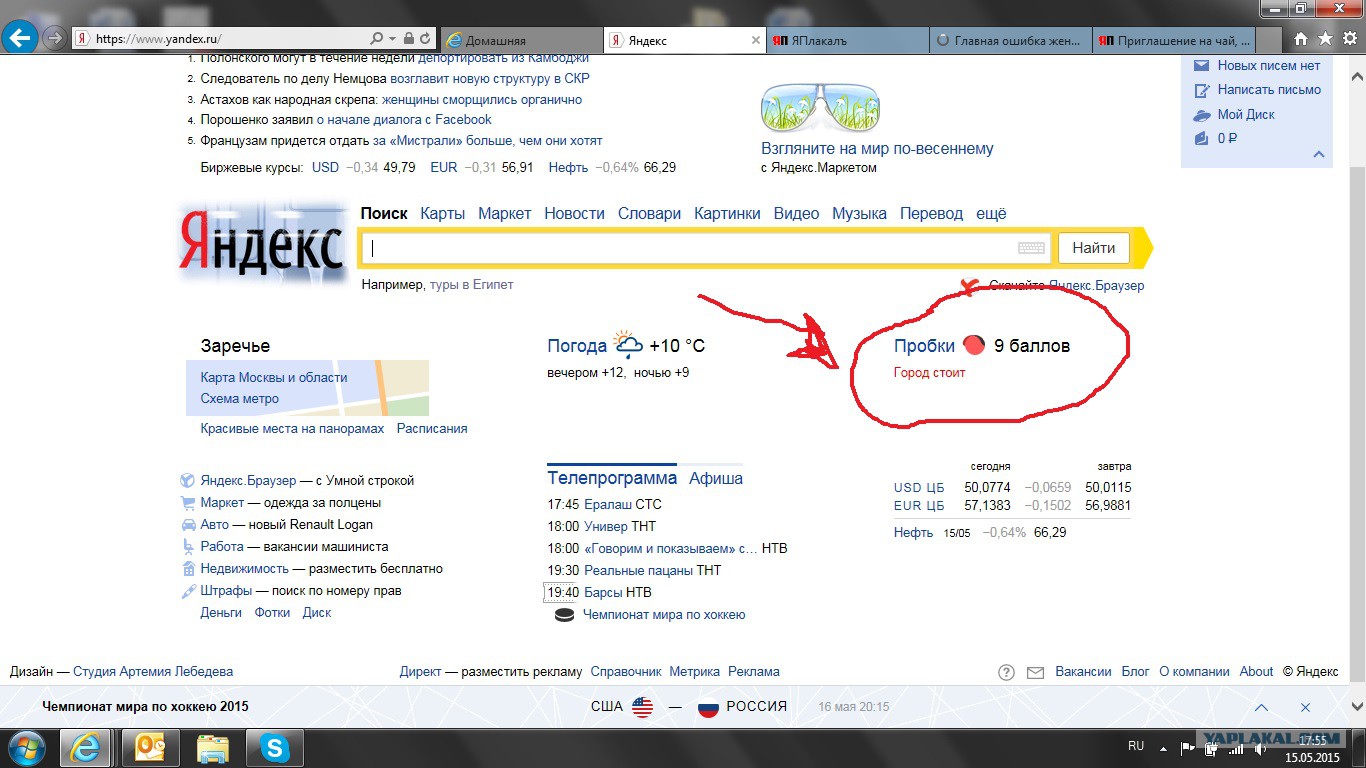Click the Яндекс.Браузер globe icon
The image size is (1366, 768).
188,481
